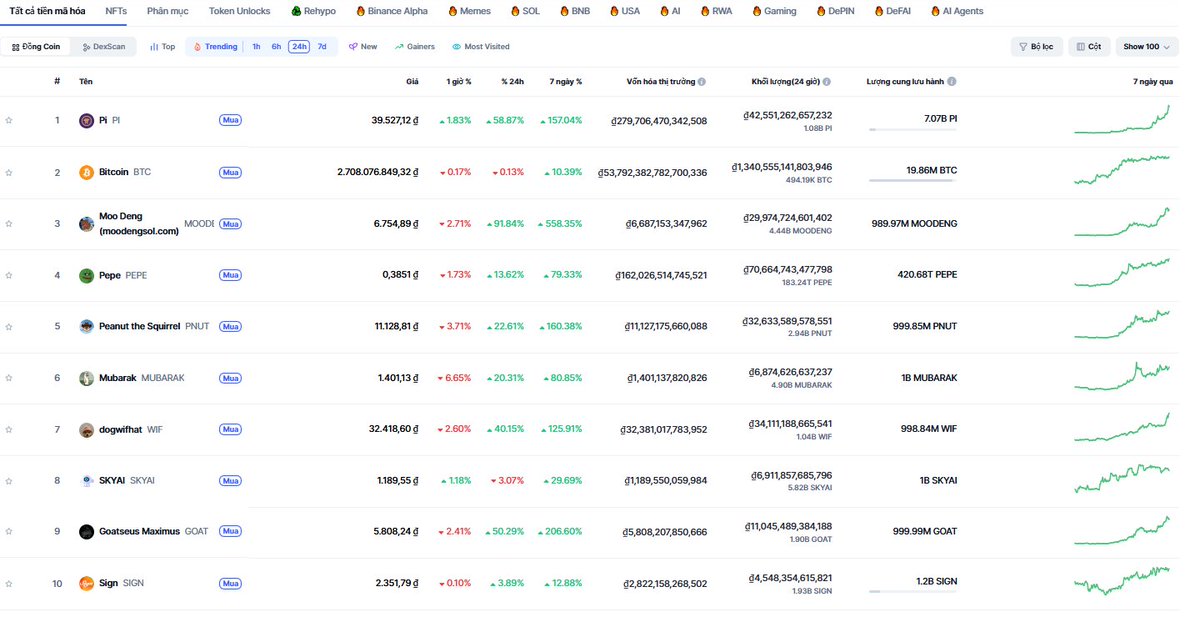This screenshot has height=617, width=1200.
Task: Click the Mua button for Pi
Action: click(231, 120)
